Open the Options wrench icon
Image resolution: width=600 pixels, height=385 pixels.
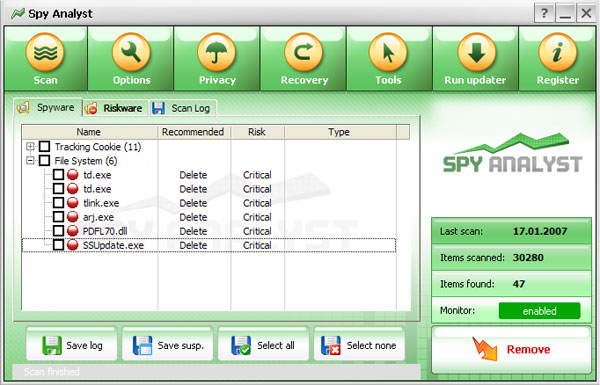click(x=131, y=53)
